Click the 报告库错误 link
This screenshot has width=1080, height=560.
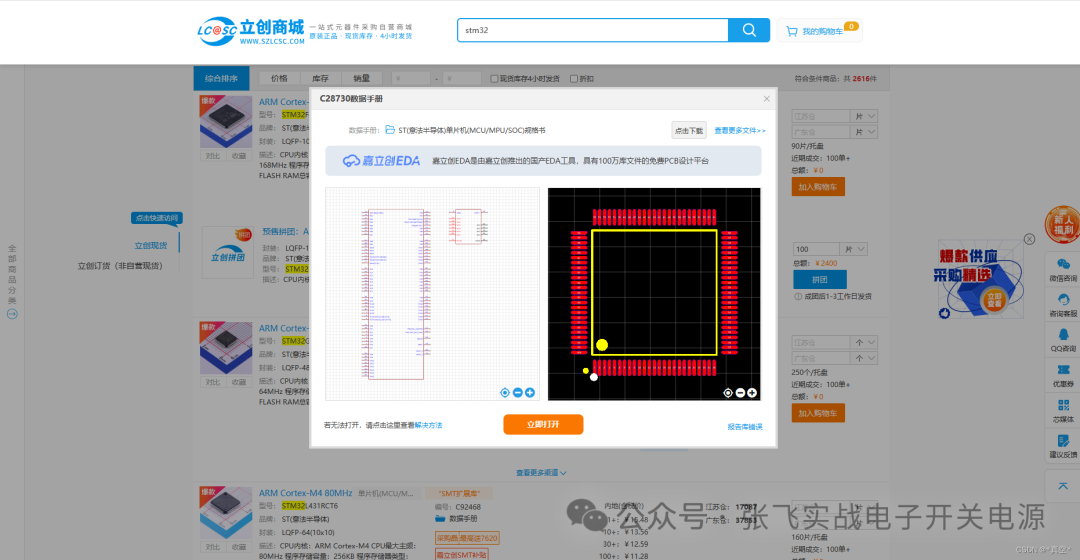[745, 427]
